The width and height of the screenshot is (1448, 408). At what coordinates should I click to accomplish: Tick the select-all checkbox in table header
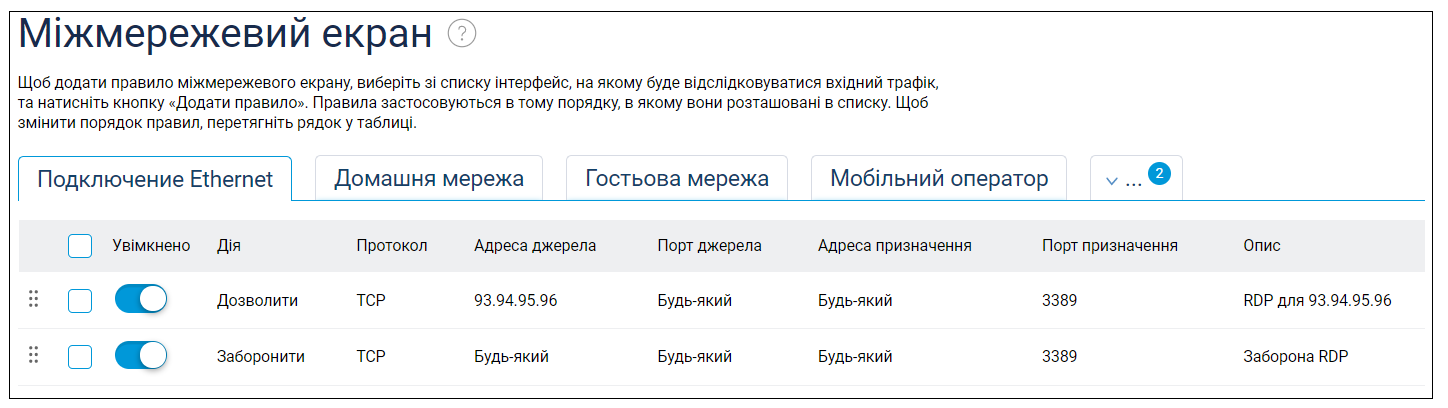pyautogui.click(x=80, y=245)
